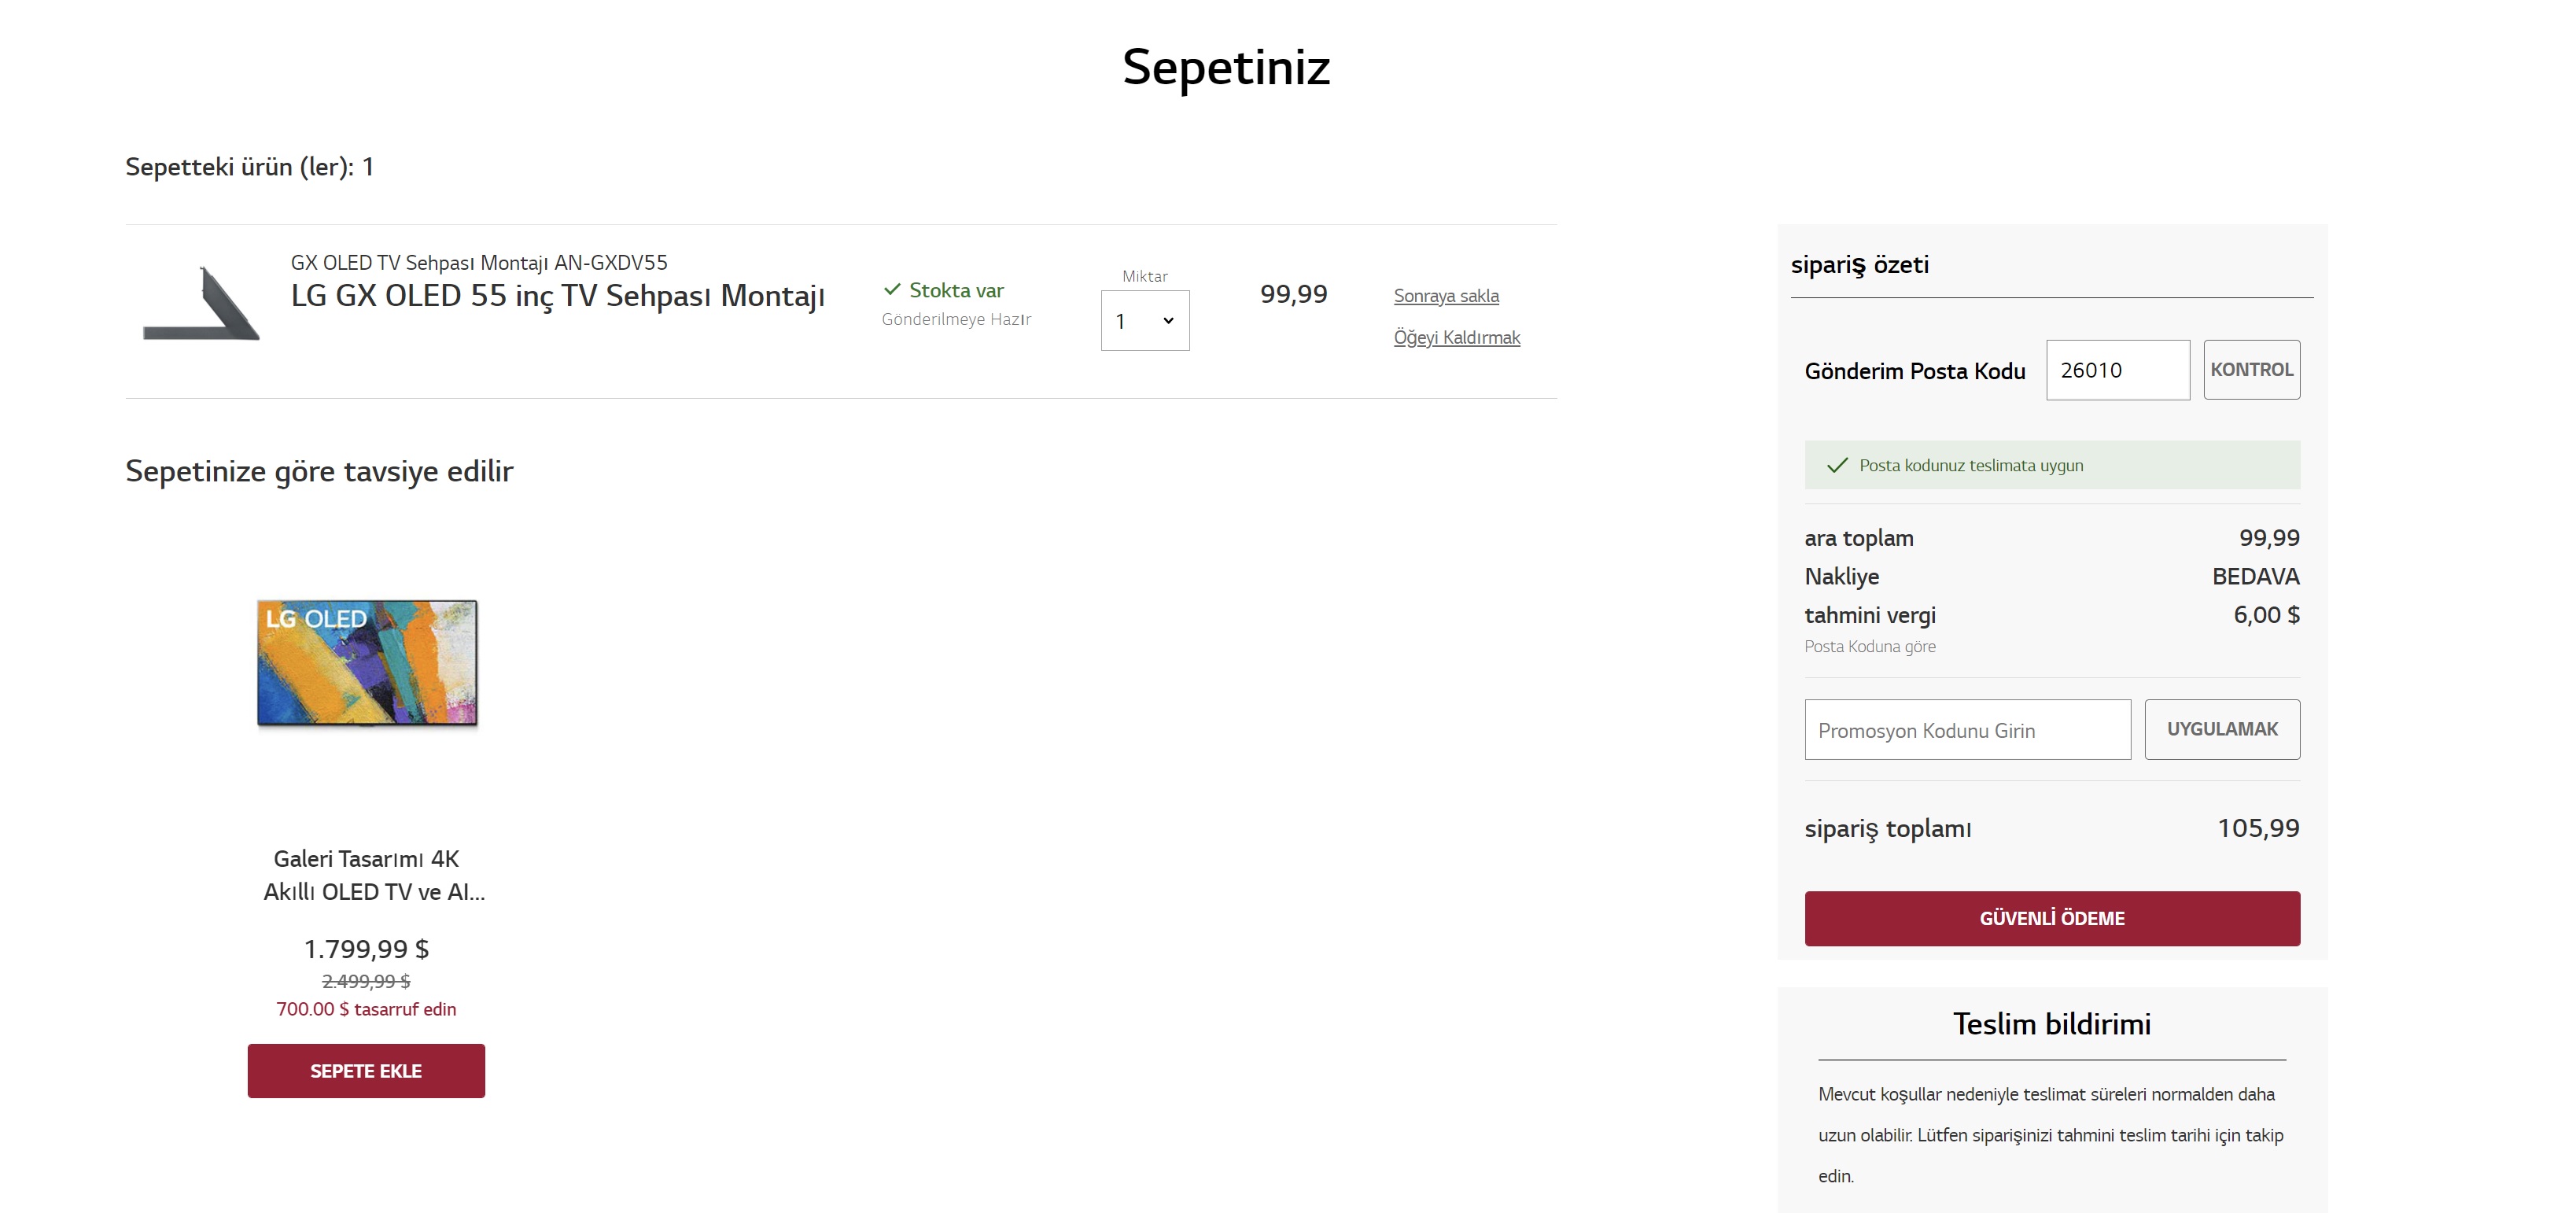Click the TV stand product thumbnail
The height and width of the screenshot is (1213, 2576).
[x=202, y=304]
